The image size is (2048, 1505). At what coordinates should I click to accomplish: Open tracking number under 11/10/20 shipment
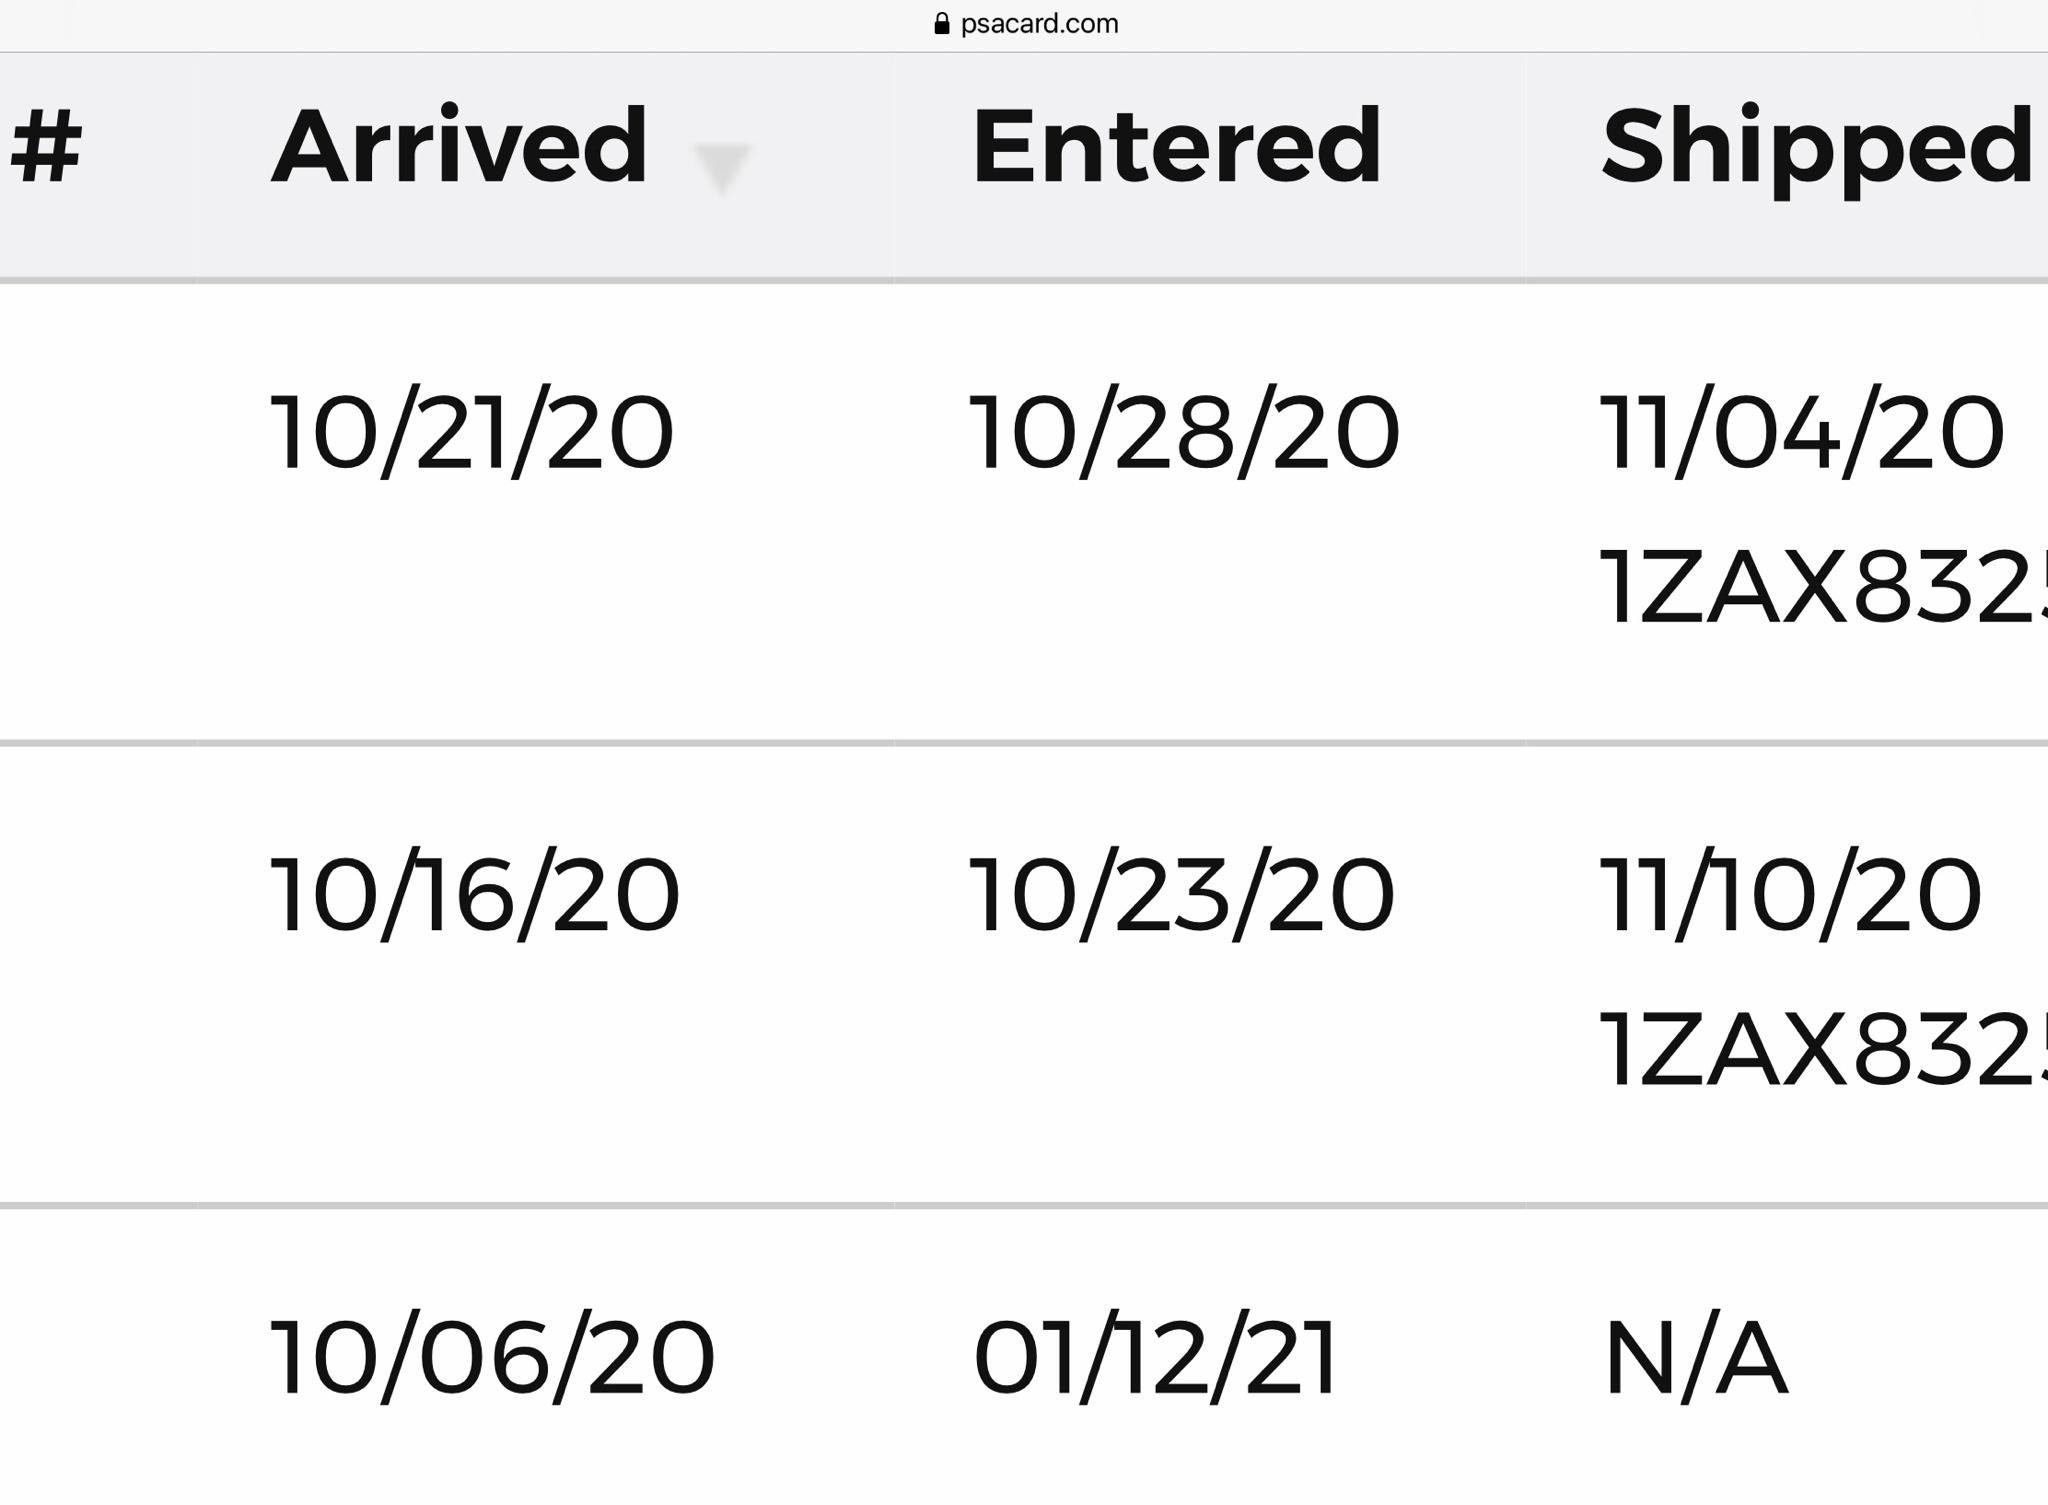1823,1049
